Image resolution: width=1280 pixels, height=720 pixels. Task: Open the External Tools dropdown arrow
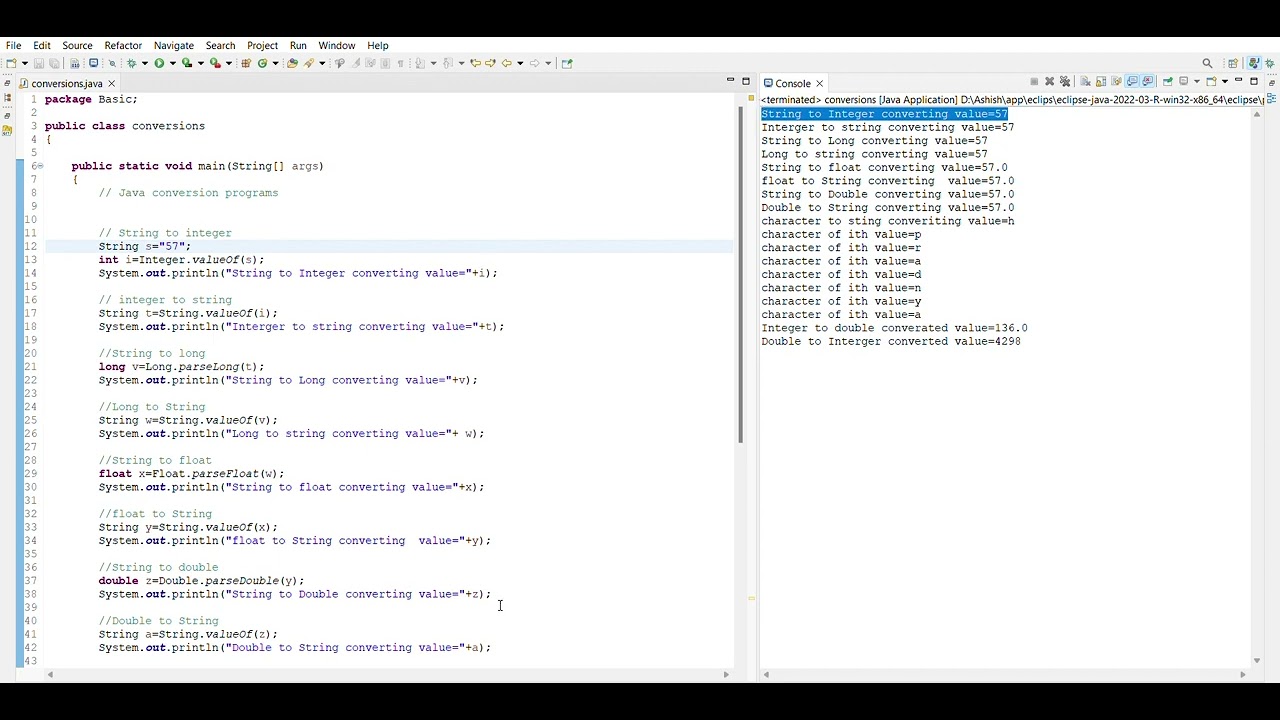229,63
